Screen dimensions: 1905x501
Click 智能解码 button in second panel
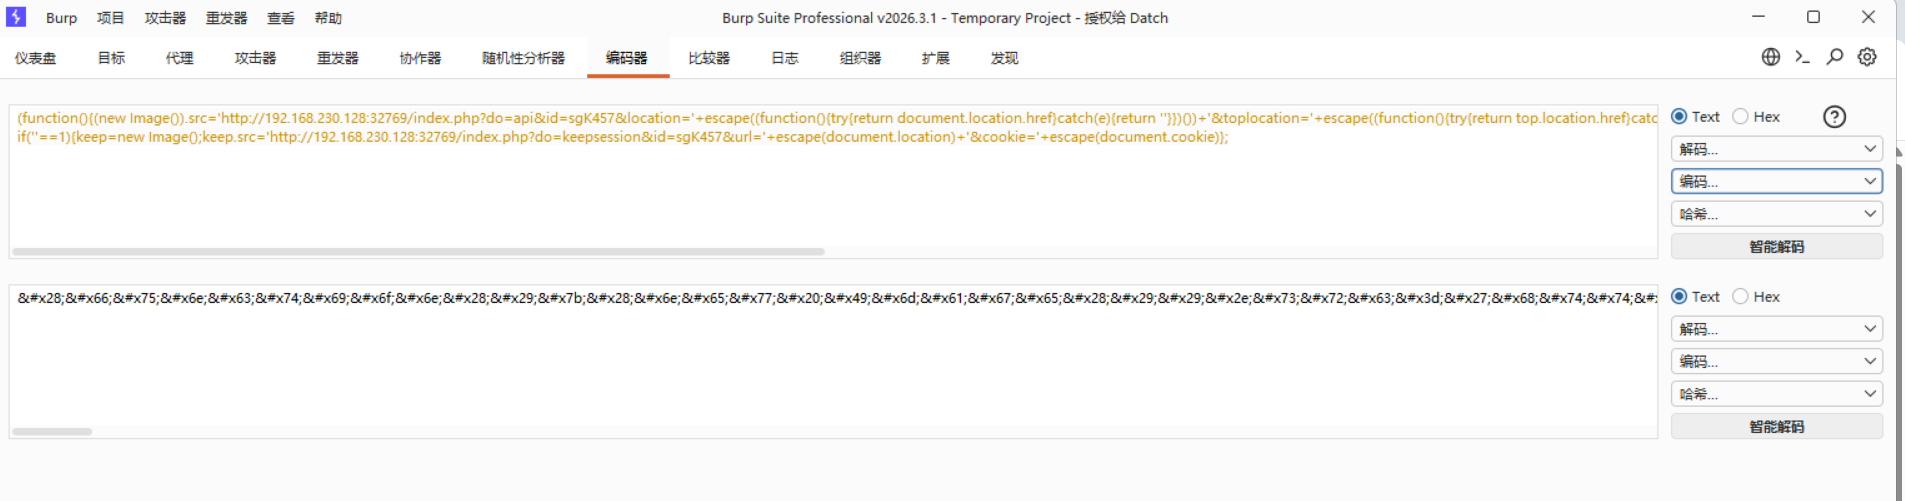point(1777,426)
